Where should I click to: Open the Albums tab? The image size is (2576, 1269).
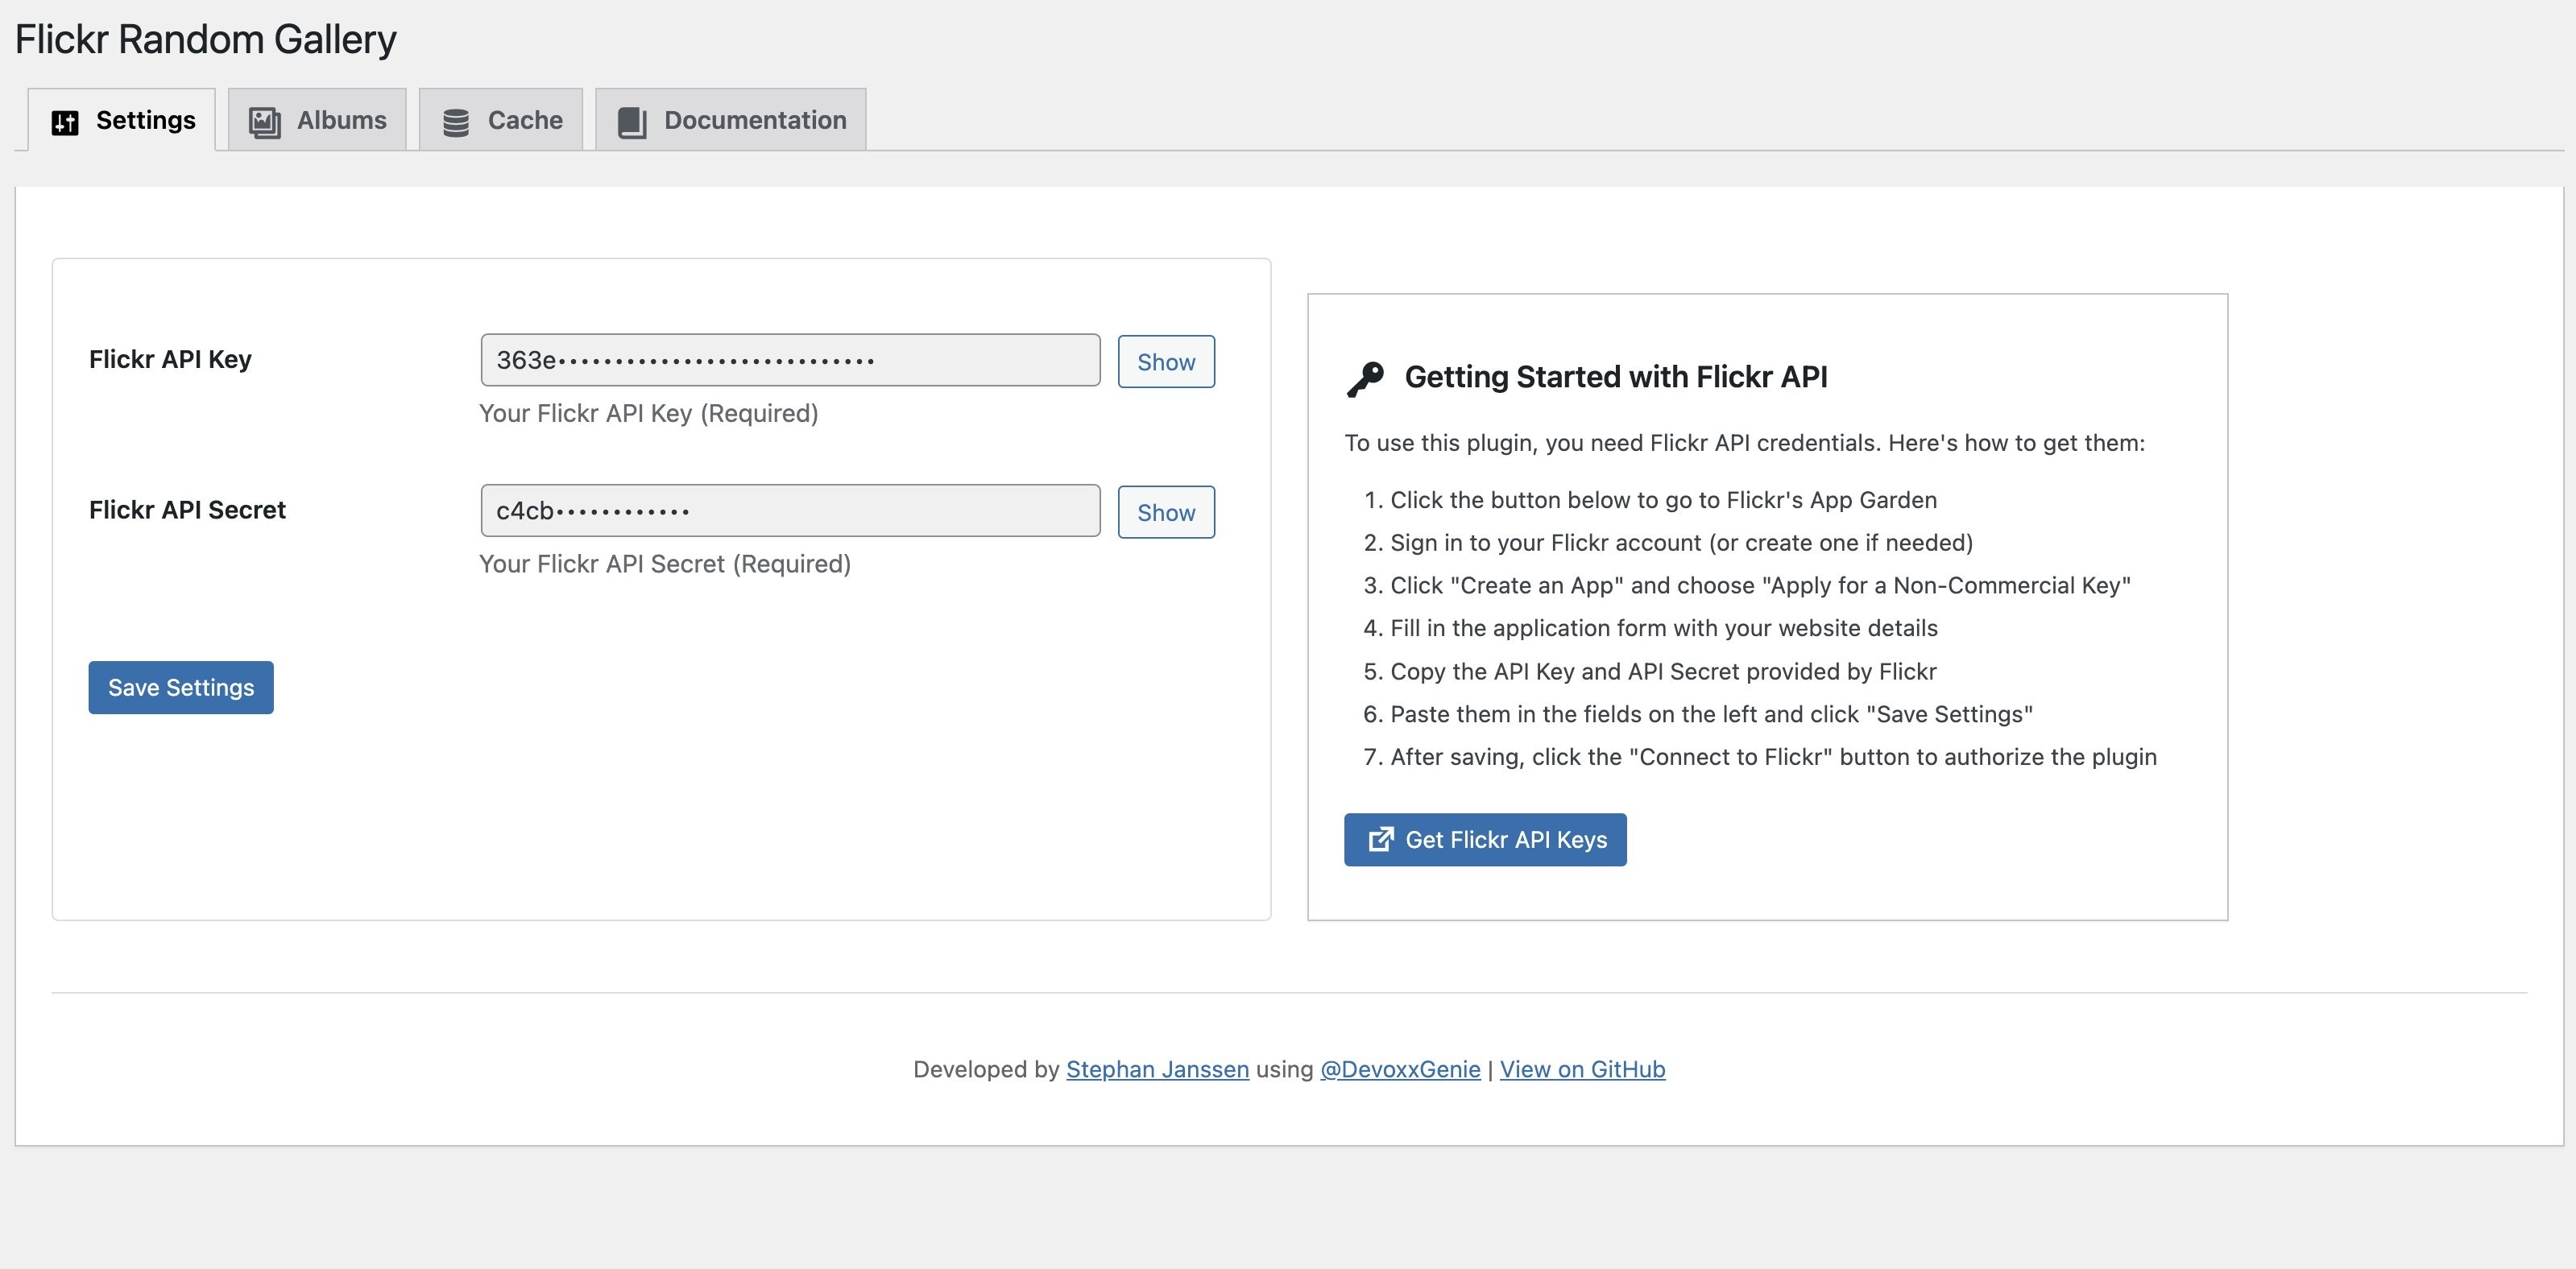point(317,120)
